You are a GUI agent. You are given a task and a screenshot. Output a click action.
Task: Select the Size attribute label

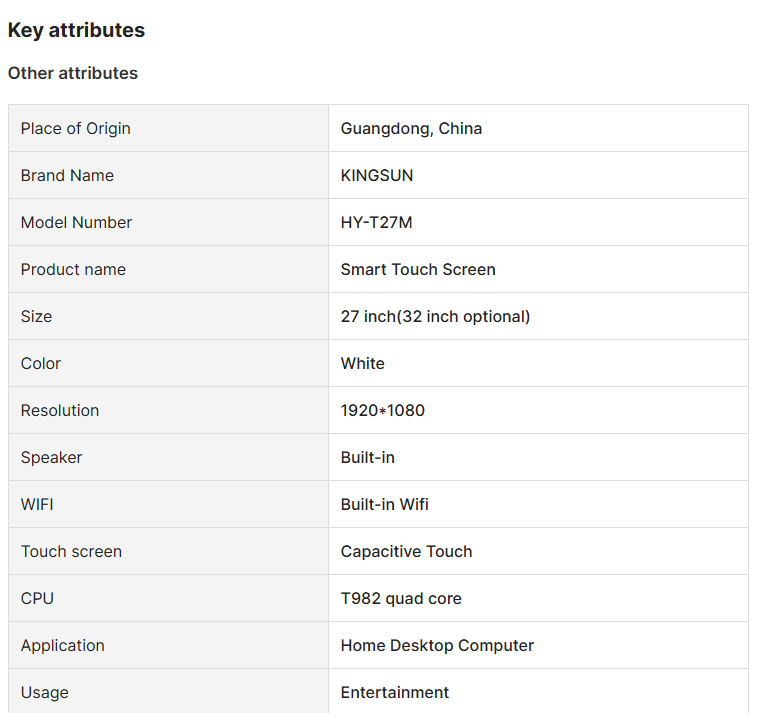click(x=36, y=316)
